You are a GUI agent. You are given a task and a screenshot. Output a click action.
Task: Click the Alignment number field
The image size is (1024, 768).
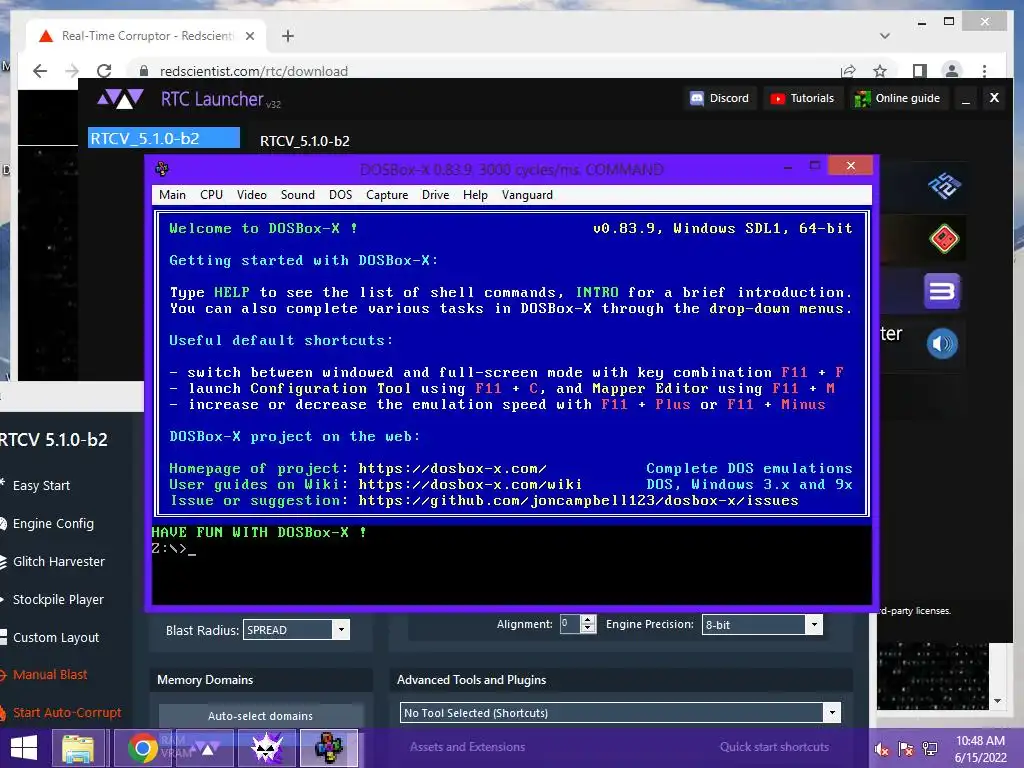coord(570,624)
